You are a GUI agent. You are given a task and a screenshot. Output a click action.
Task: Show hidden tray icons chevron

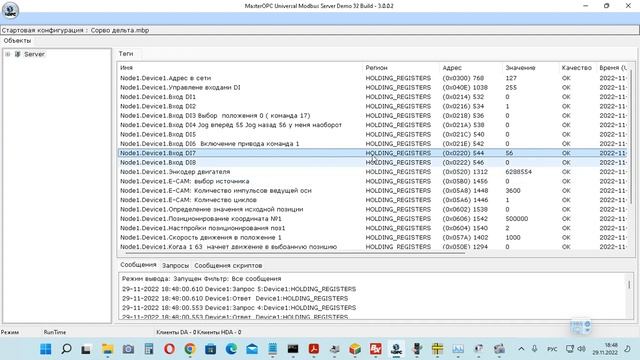coord(521,349)
